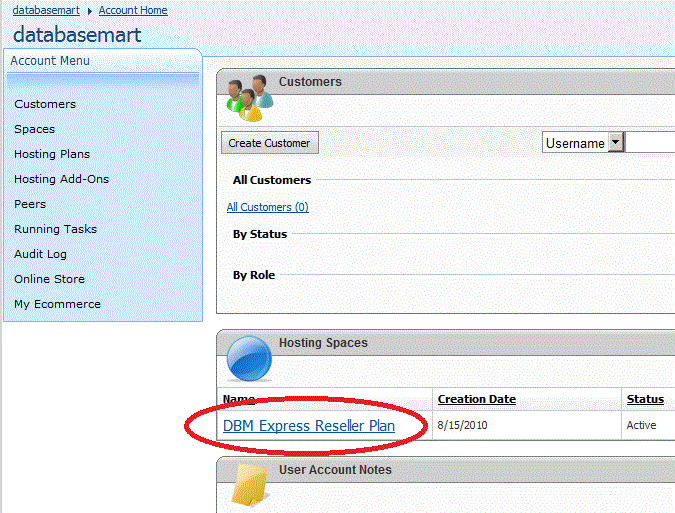This screenshot has width=675, height=513.
Task: Click the All Customers section heading
Action: pyautogui.click(x=272, y=180)
